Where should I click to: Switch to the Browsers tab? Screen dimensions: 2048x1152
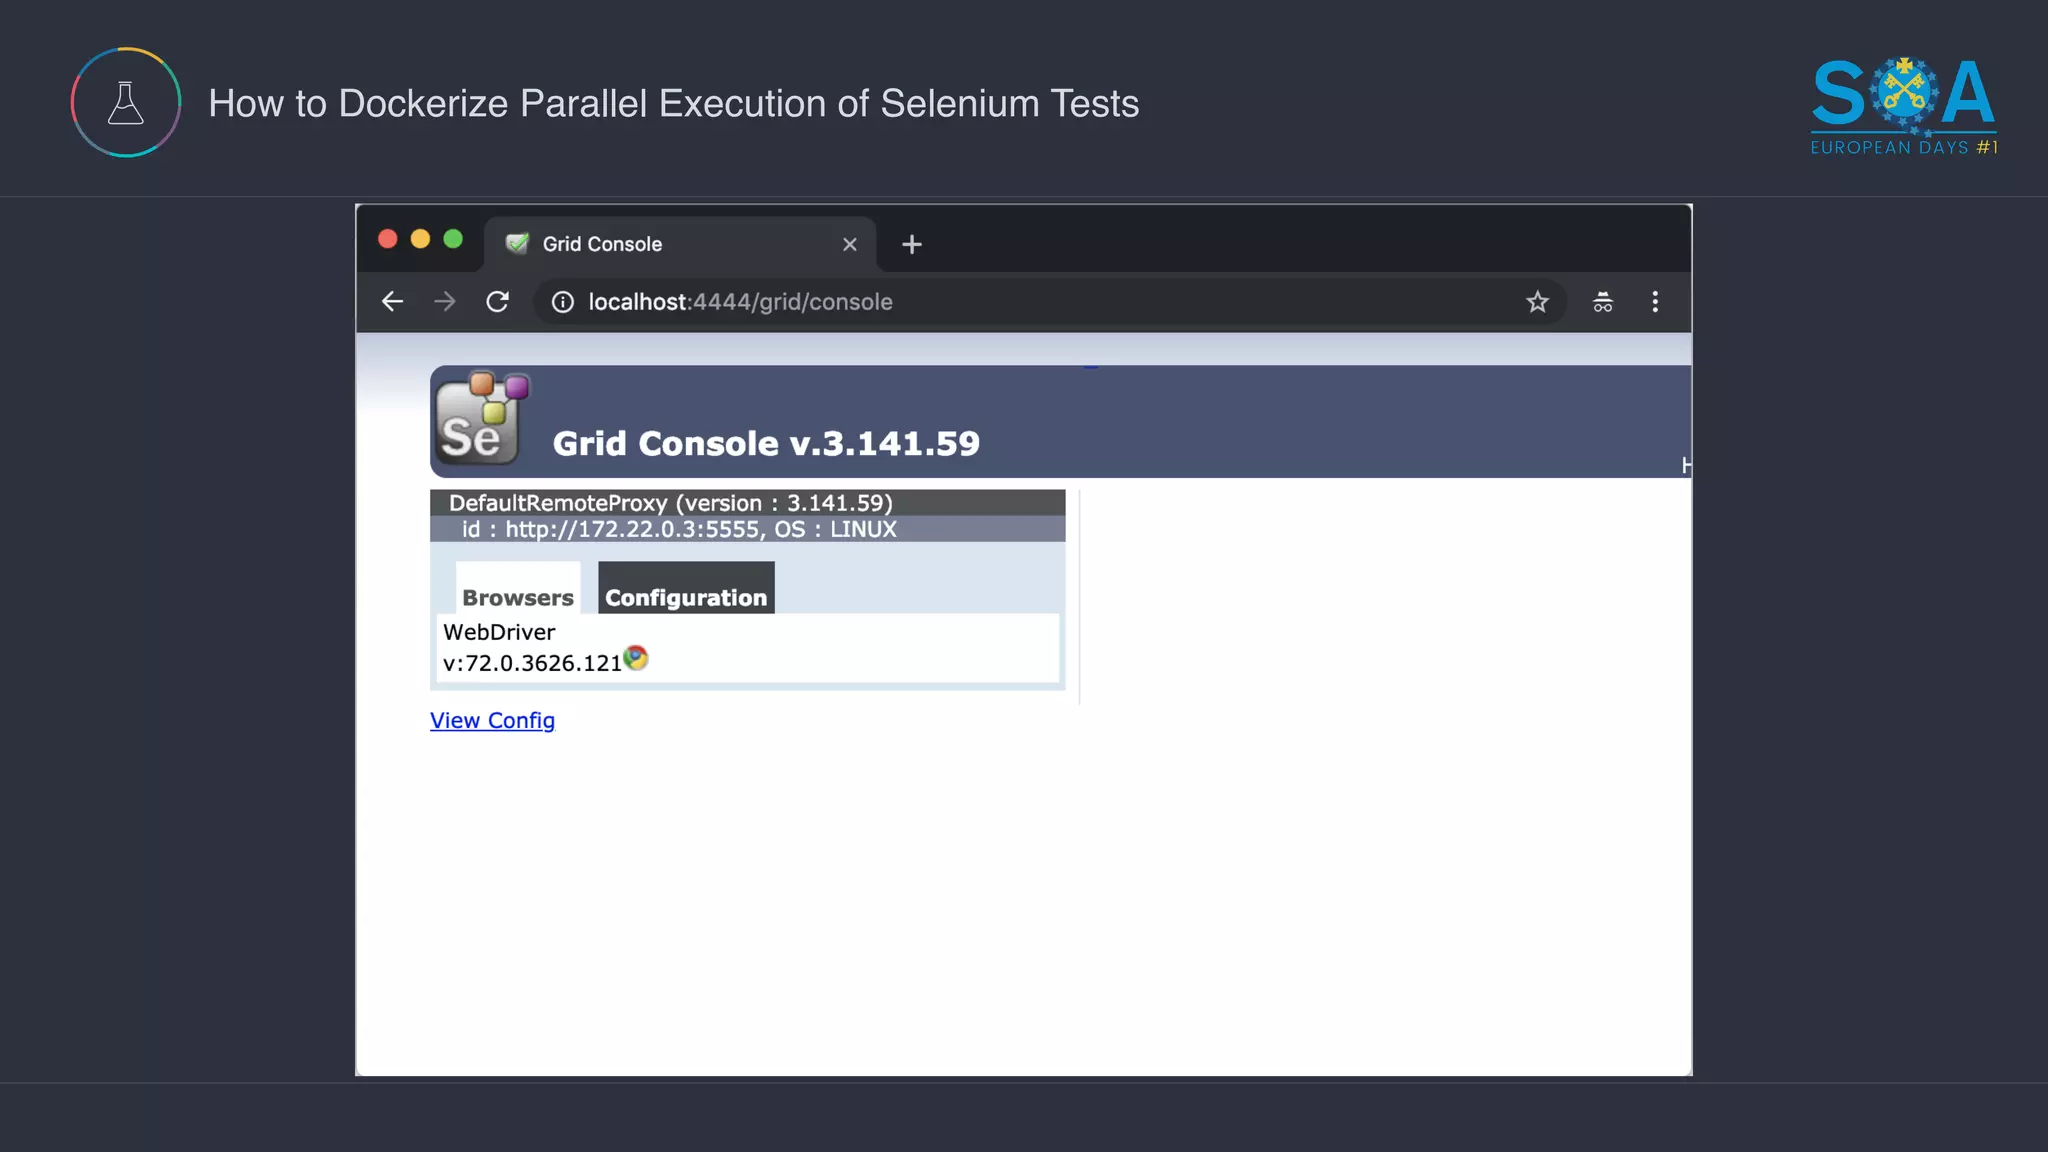[518, 588]
